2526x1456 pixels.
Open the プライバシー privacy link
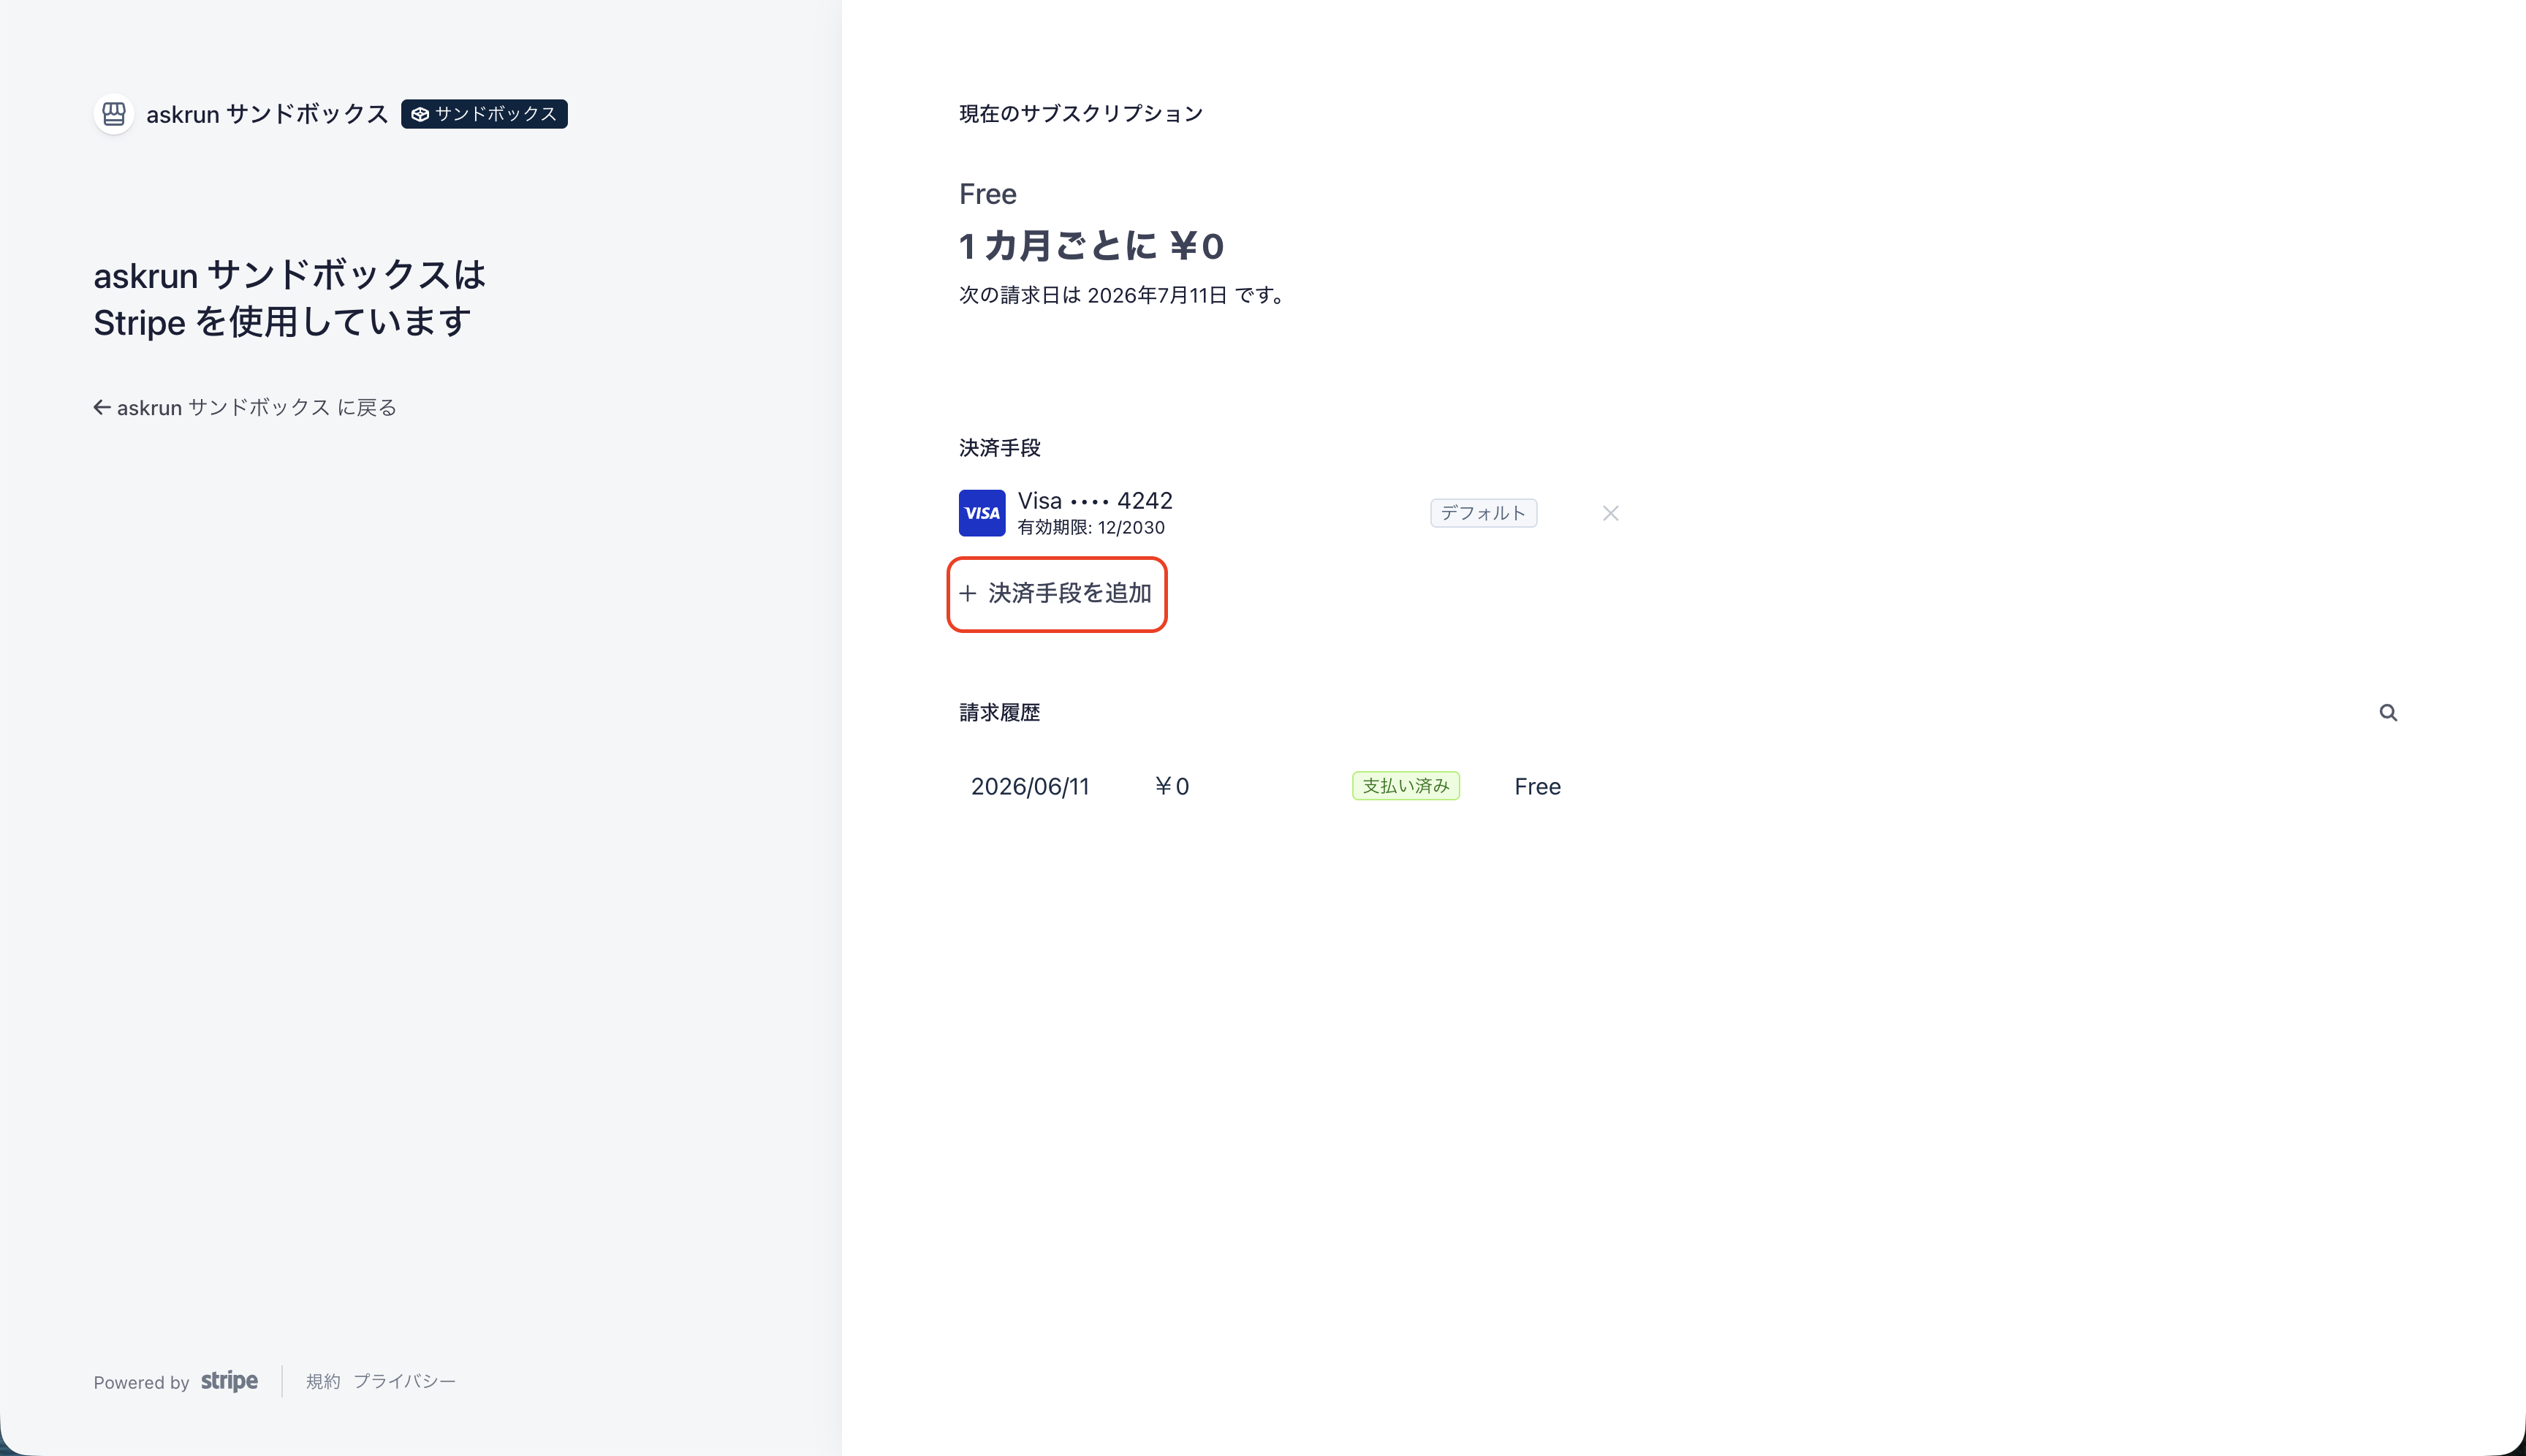(404, 1381)
